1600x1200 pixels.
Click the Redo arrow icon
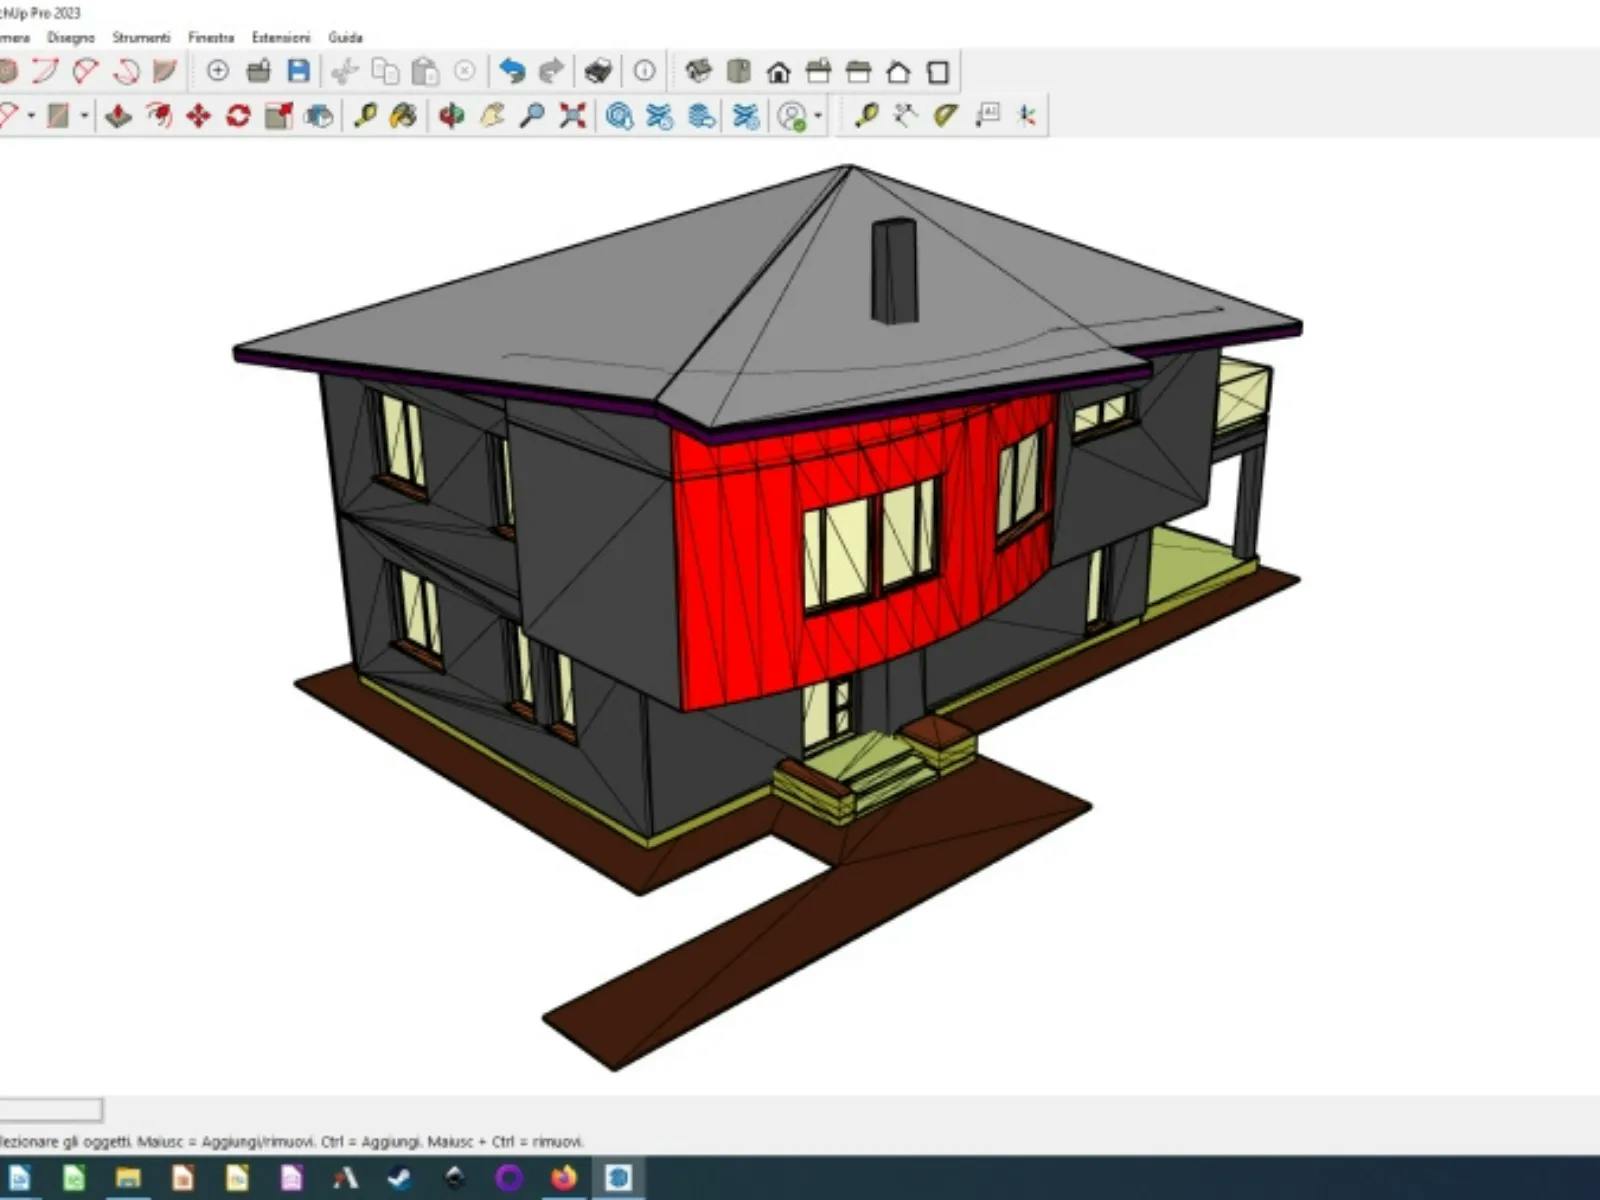coord(551,71)
